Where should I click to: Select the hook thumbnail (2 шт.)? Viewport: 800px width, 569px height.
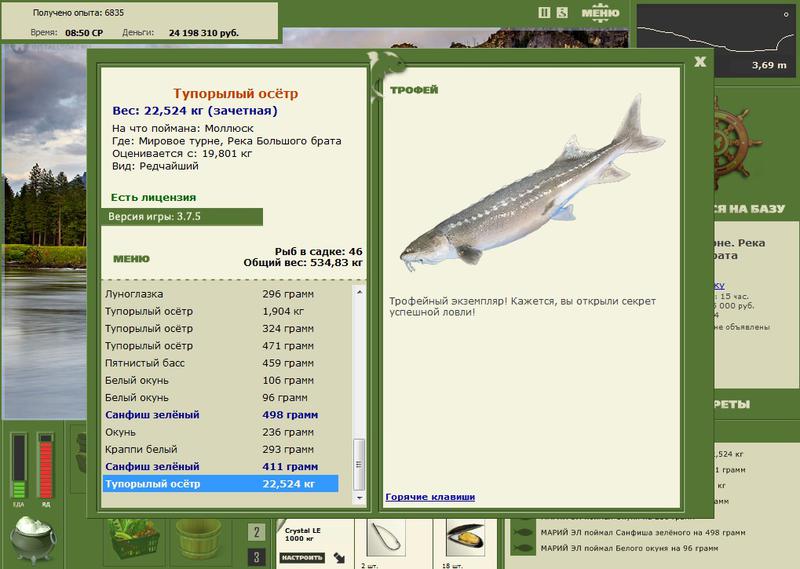click(386, 539)
